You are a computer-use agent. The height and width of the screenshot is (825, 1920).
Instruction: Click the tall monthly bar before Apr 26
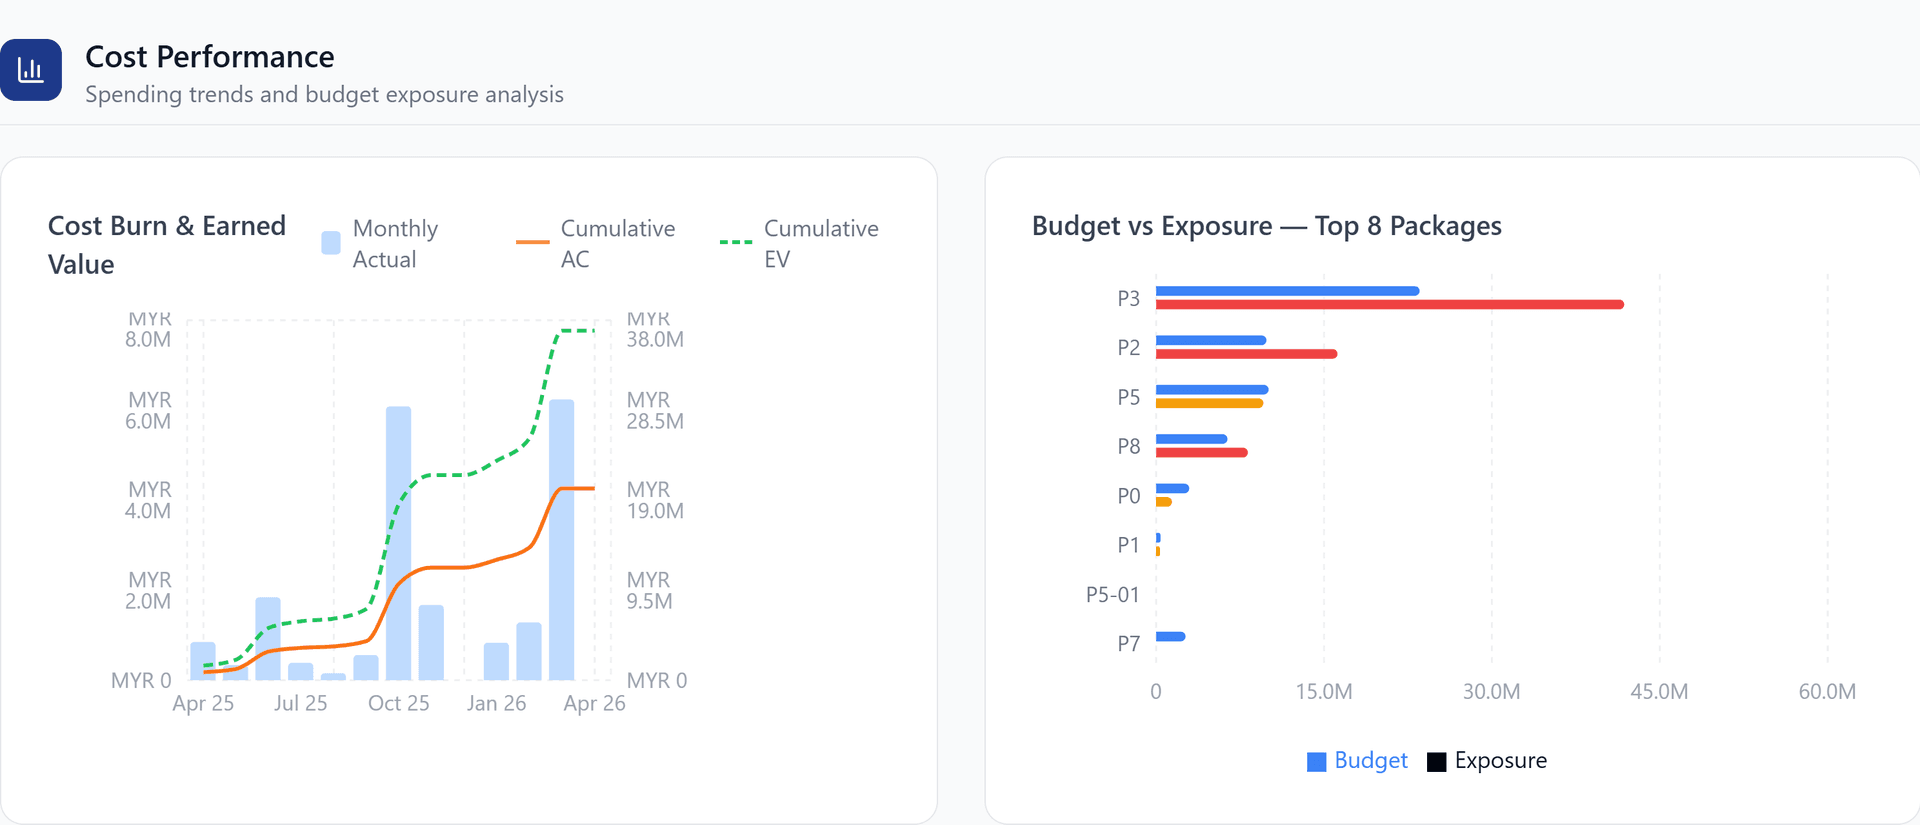click(x=562, y=540)
